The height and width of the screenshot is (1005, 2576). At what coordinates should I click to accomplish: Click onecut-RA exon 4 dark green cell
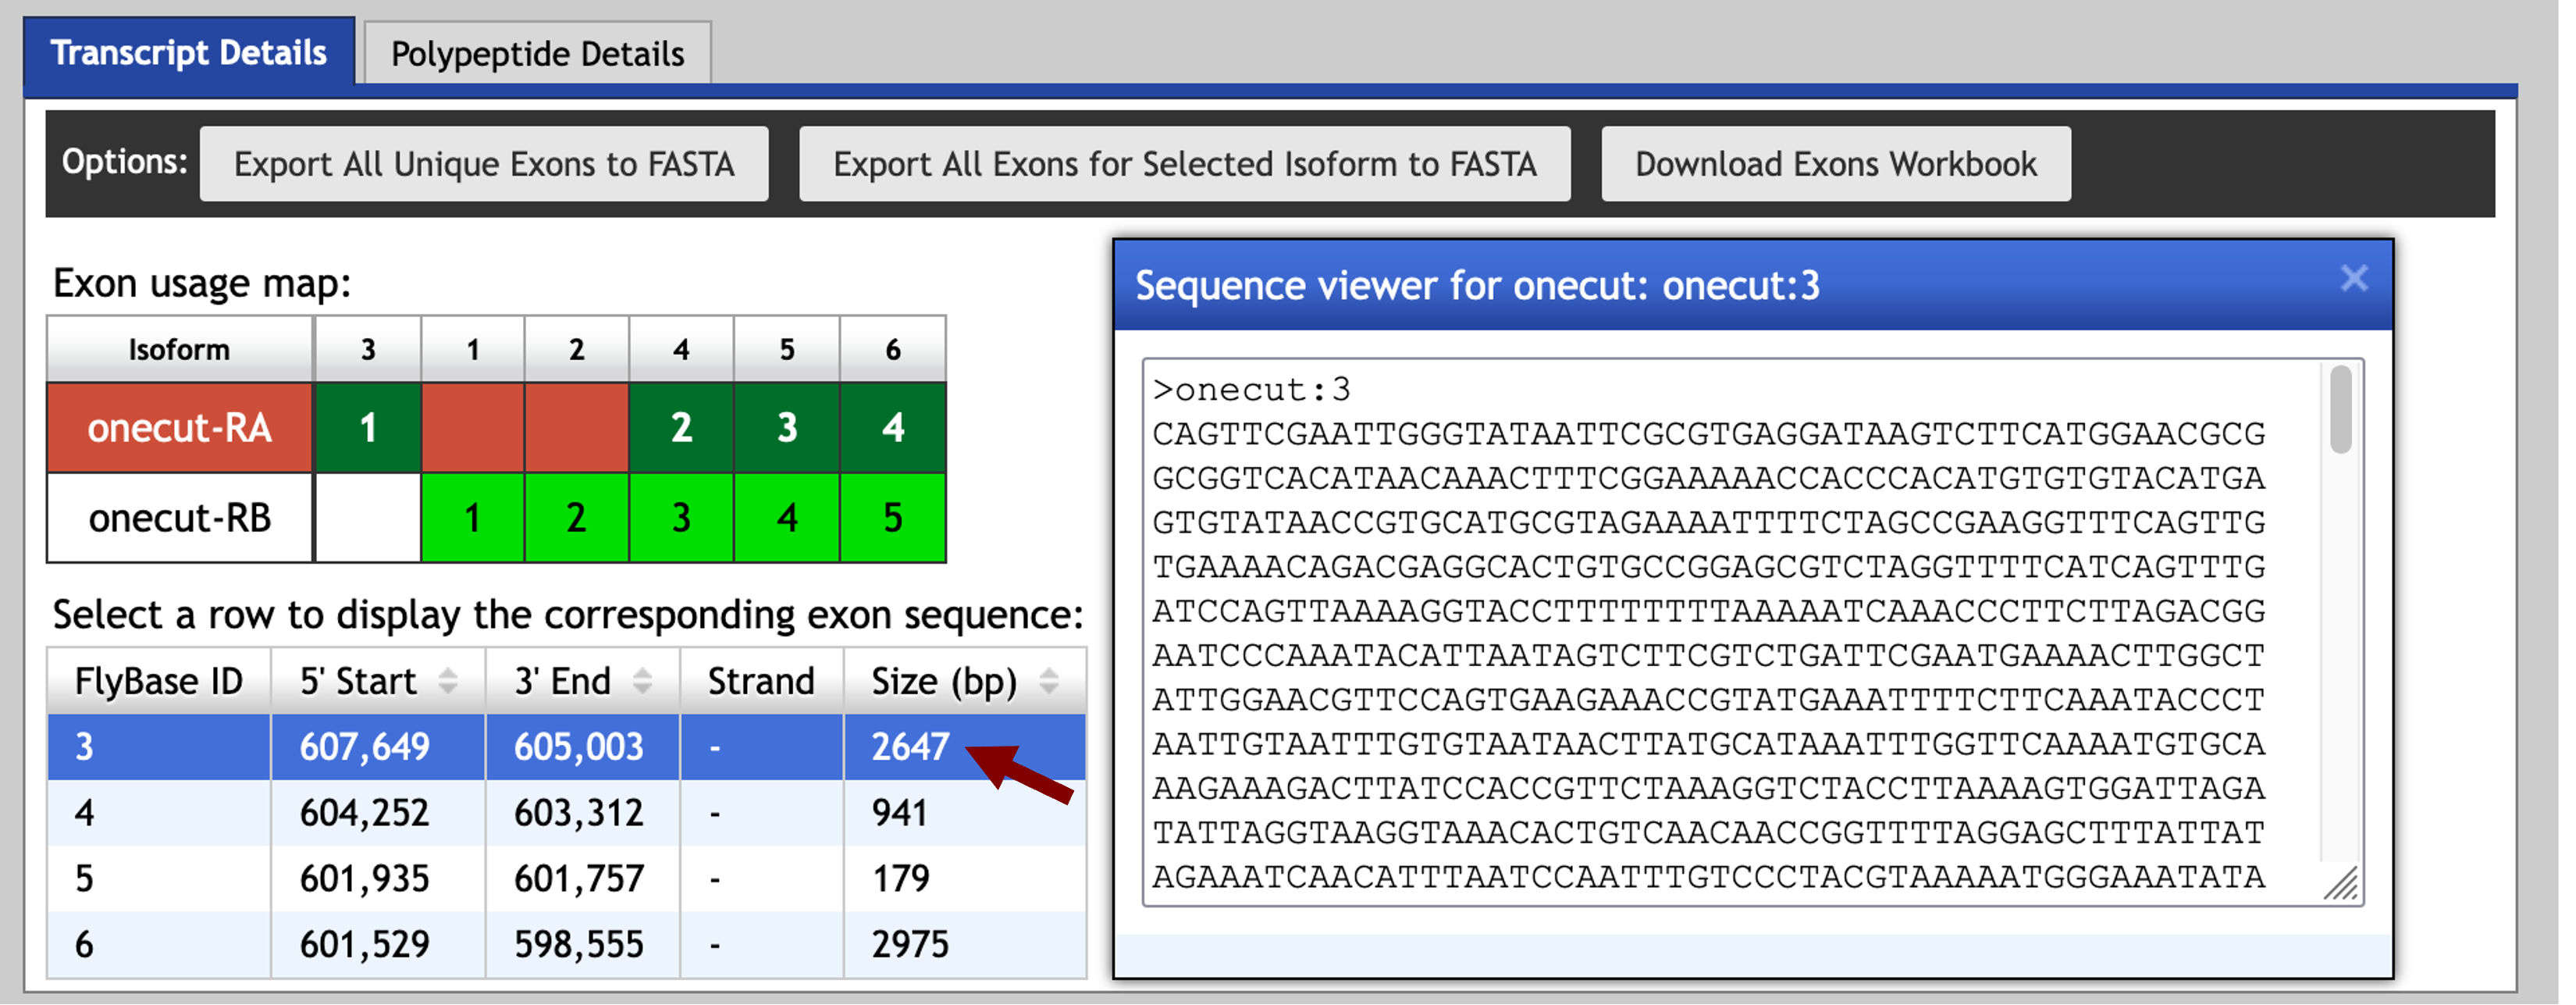pos(893,428)
